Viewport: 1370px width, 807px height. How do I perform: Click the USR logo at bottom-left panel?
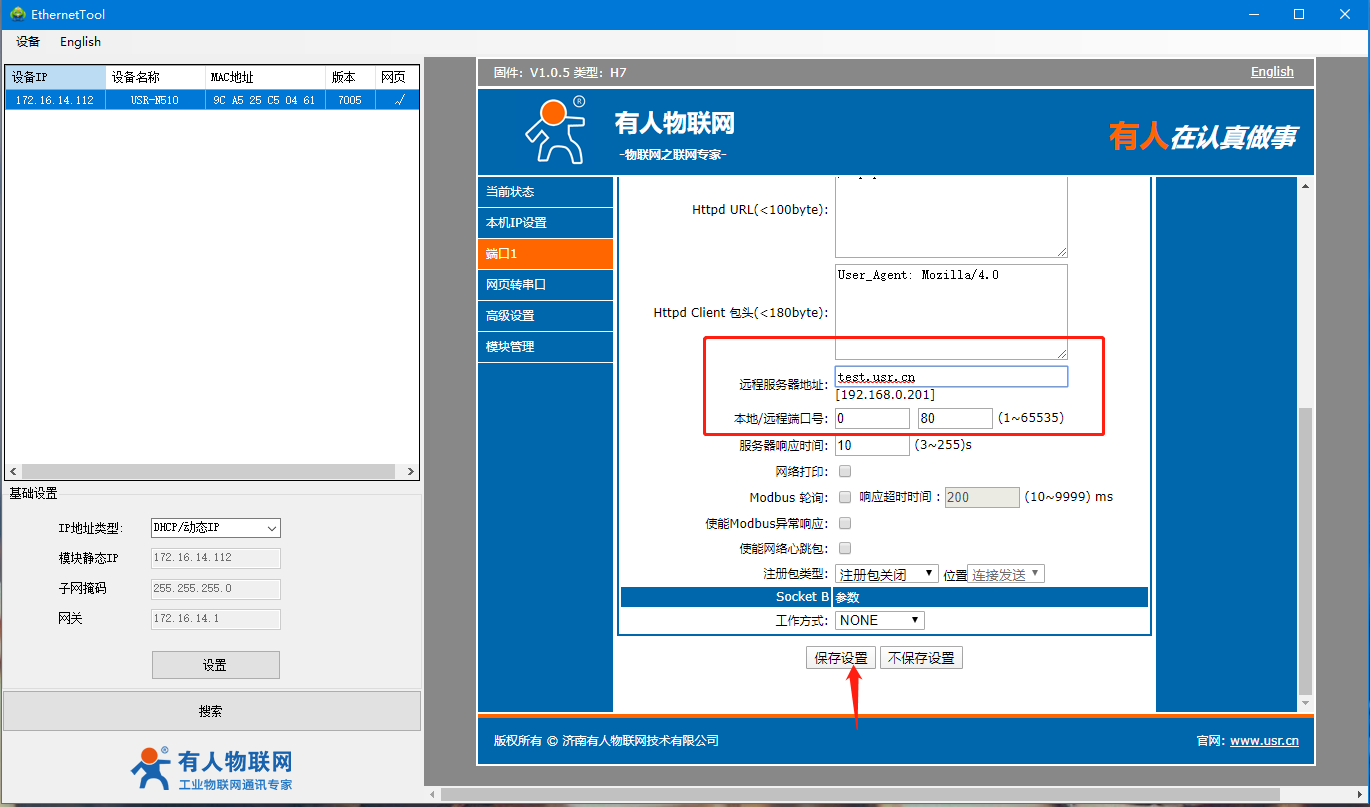[151, 768]
